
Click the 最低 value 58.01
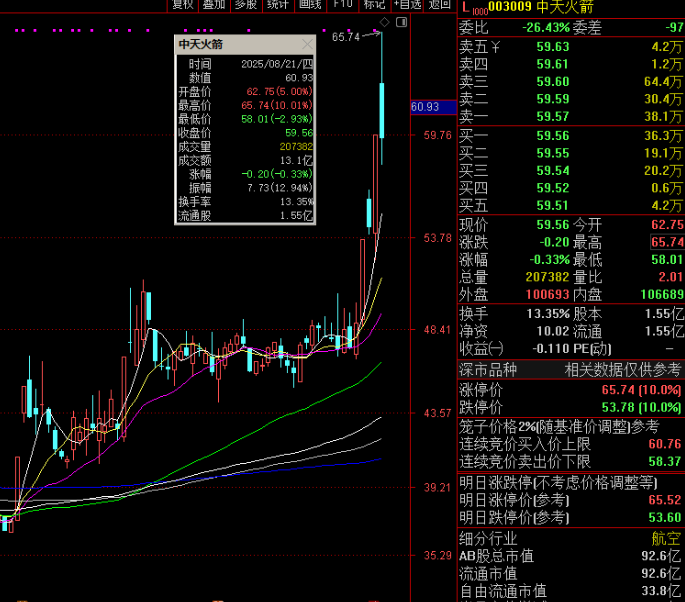coord(667,260)
